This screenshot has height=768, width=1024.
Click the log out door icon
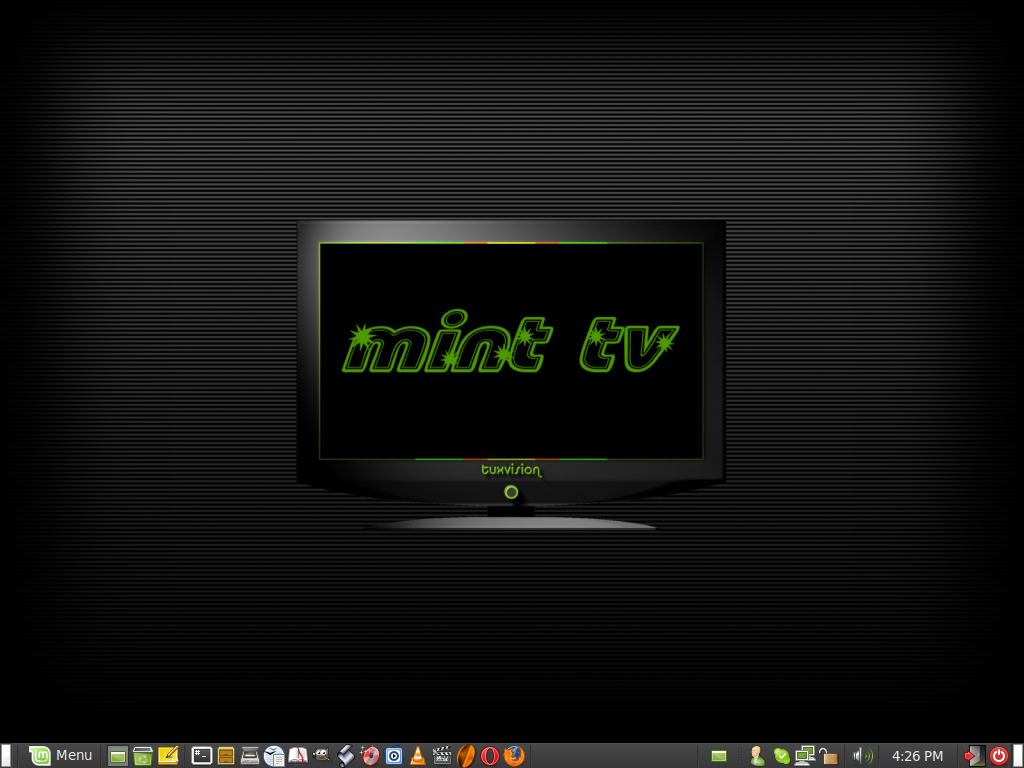[975, 756]
